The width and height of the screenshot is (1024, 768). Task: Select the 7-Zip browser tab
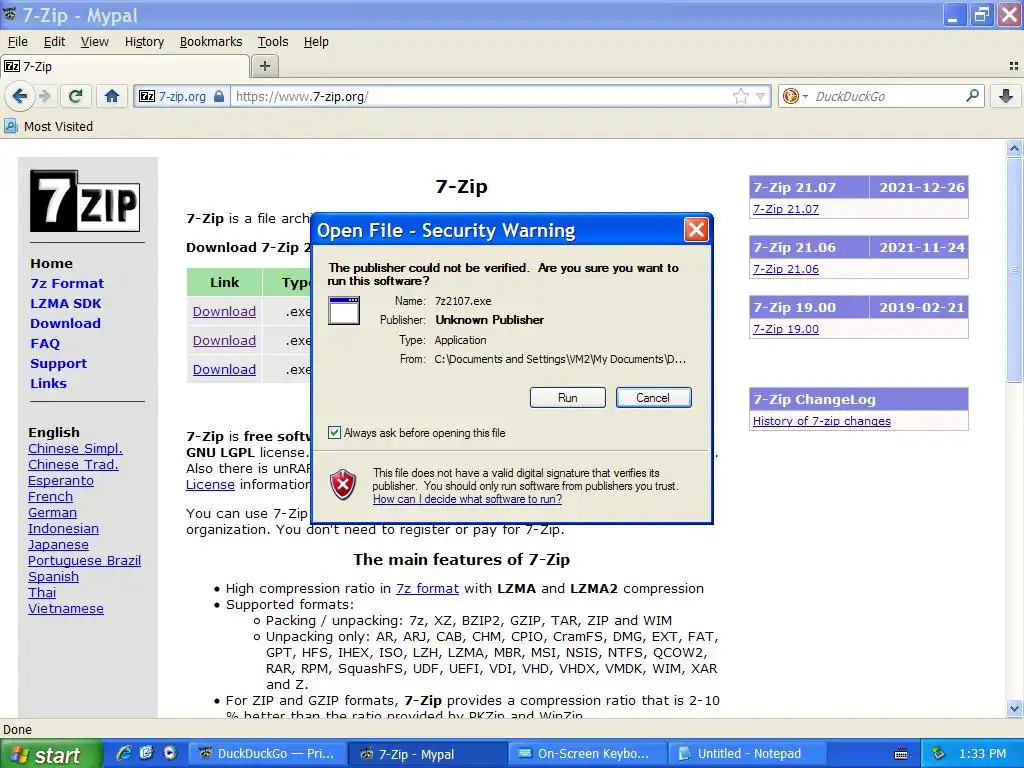click(x=124, y=67)
